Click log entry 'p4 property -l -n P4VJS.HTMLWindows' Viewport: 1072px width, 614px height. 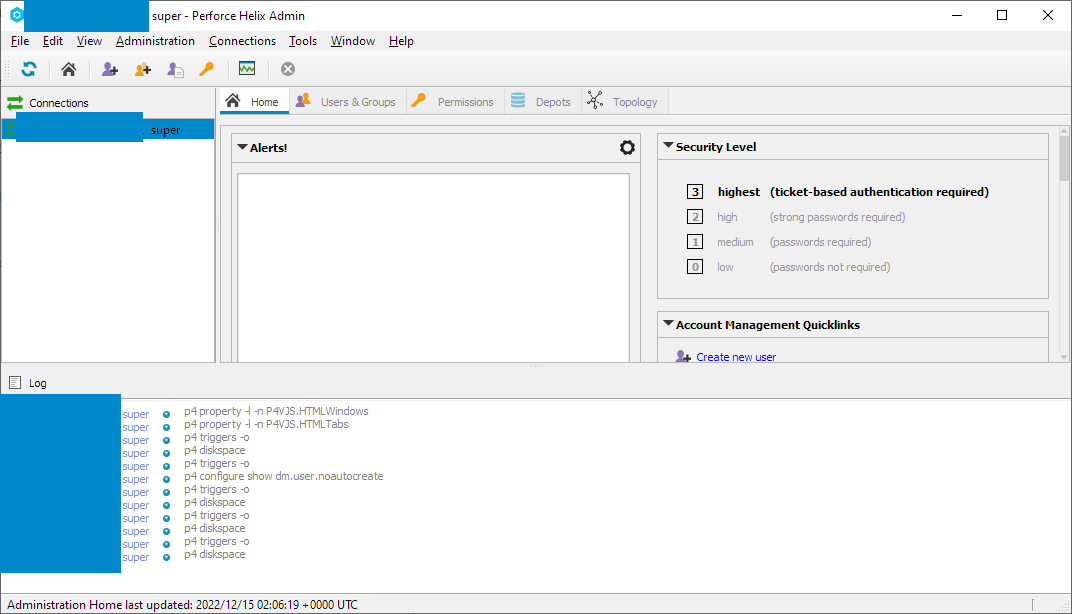276,411
